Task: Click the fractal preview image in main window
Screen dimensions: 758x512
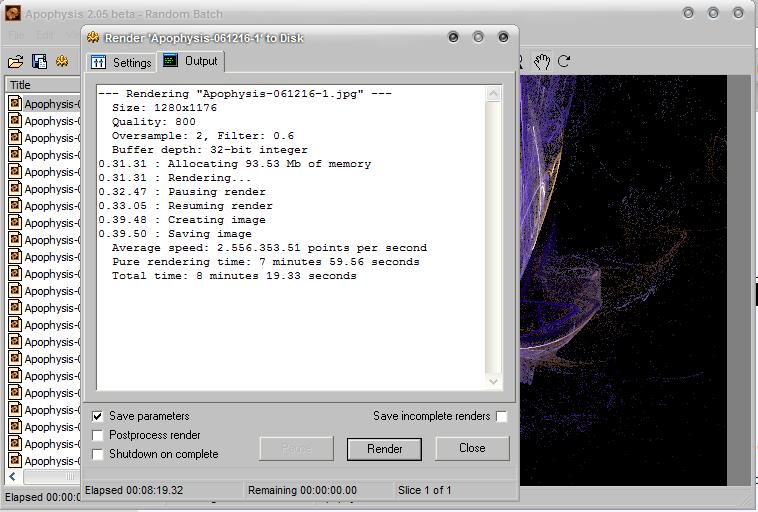Action: click(x=624, y=280)
